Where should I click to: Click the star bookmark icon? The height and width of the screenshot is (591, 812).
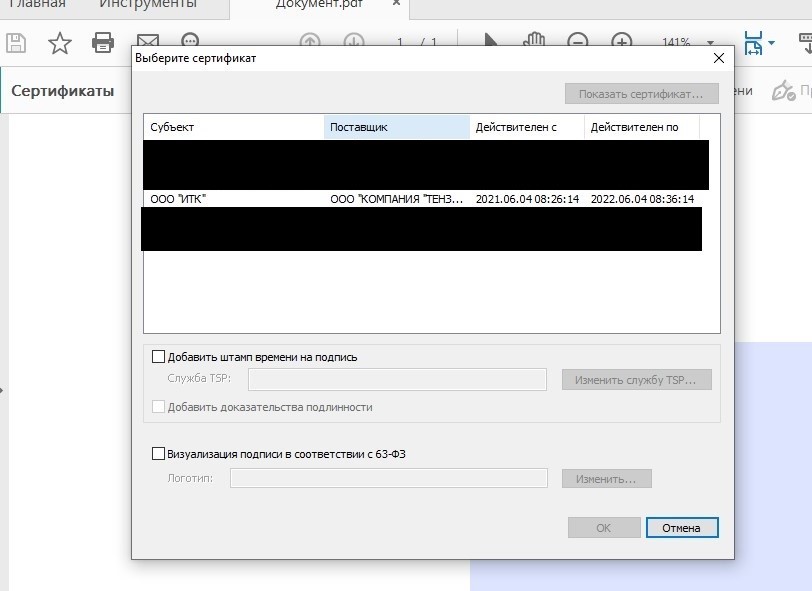tap(60, 43)
